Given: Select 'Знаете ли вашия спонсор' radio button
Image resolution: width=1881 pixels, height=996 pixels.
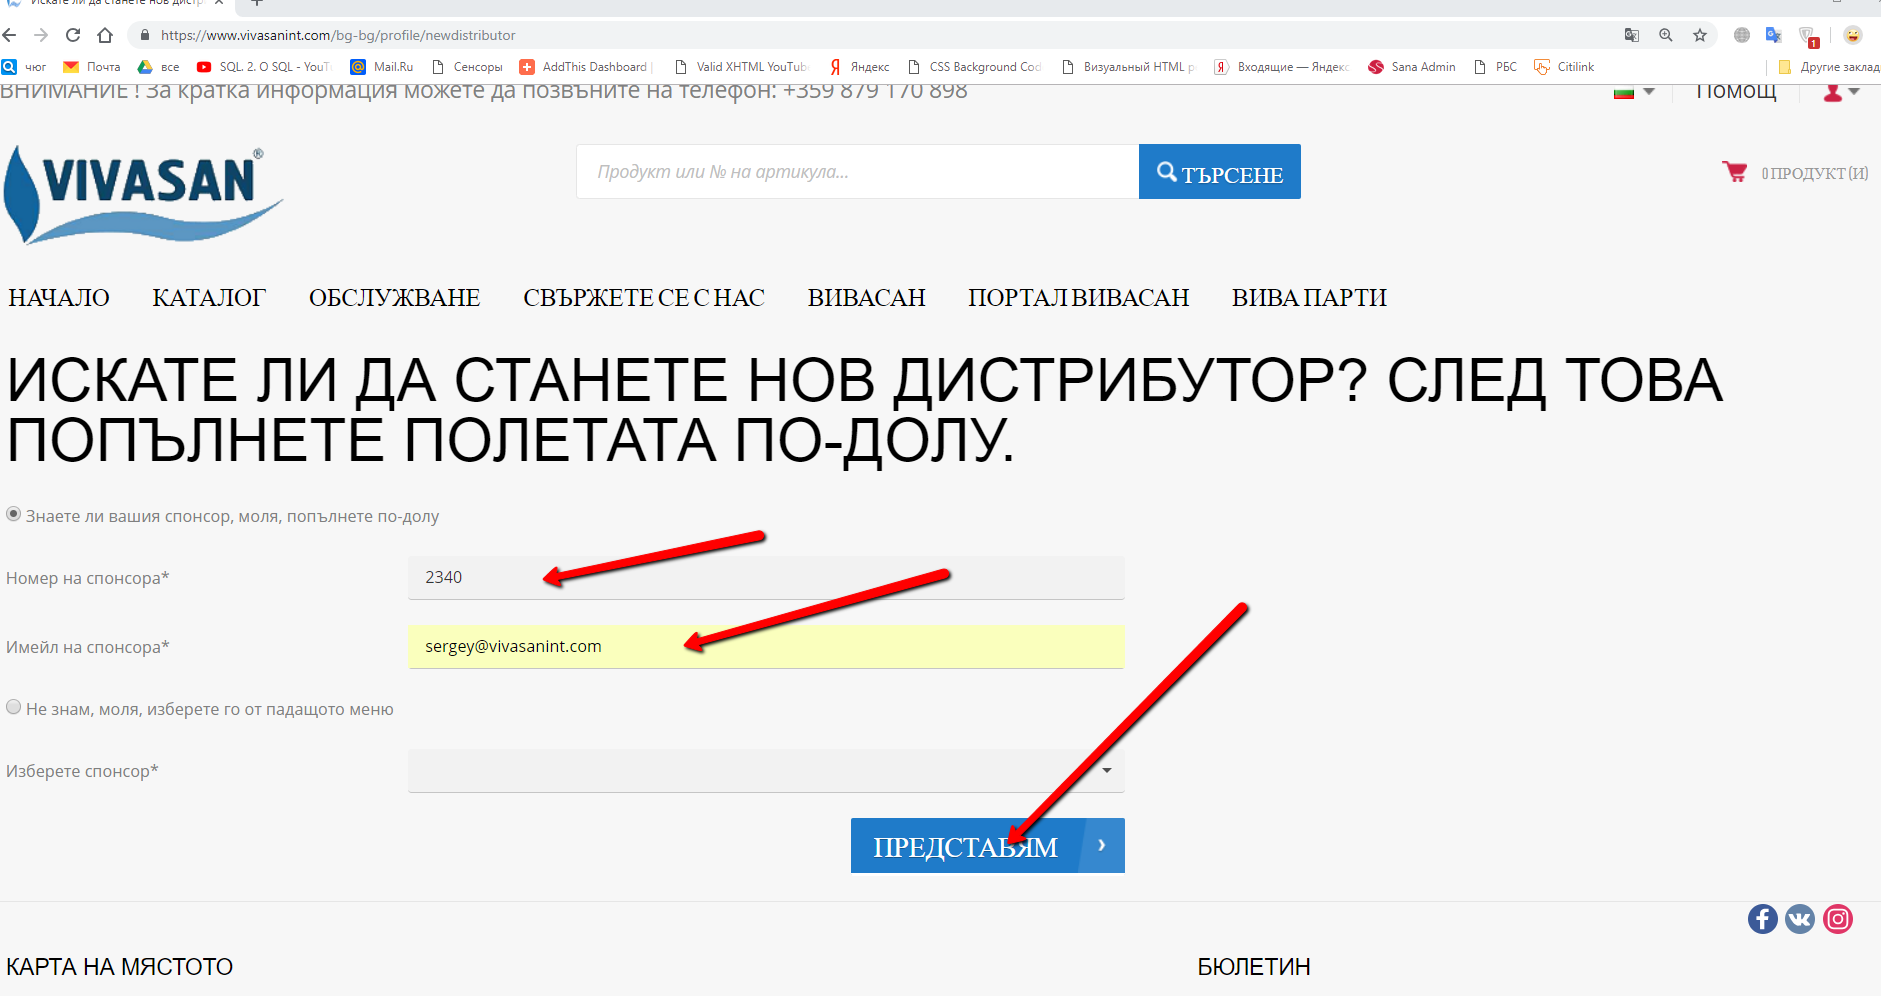Looking at the screenshot, I should coord(14,514).
